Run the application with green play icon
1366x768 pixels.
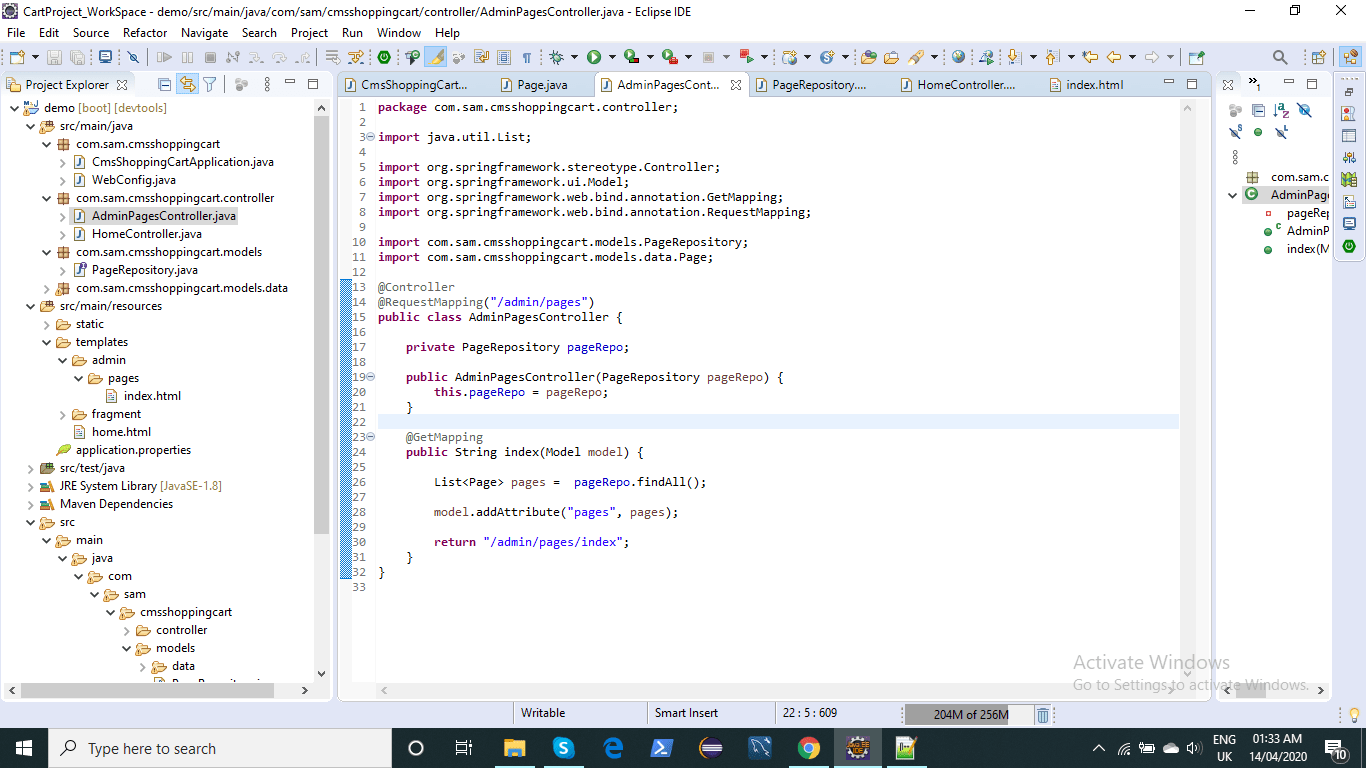(x=593, y=57)
